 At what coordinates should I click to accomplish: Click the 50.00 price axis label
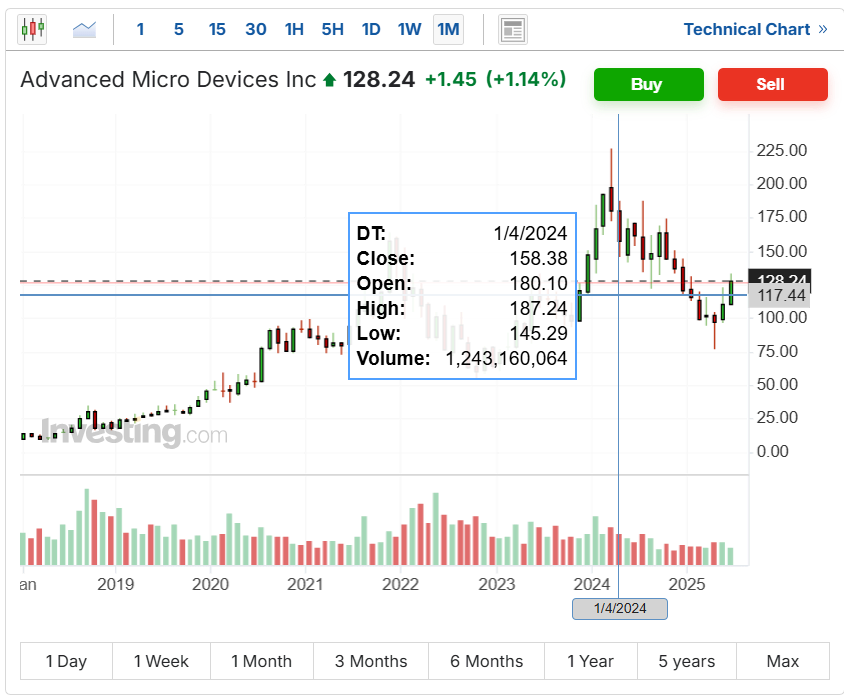tap(777, 385)
